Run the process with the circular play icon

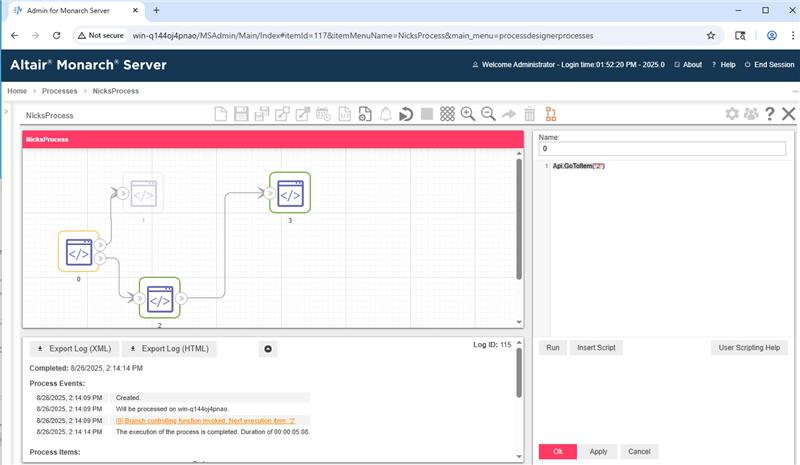pyautogui.click(x=406, y=114)
